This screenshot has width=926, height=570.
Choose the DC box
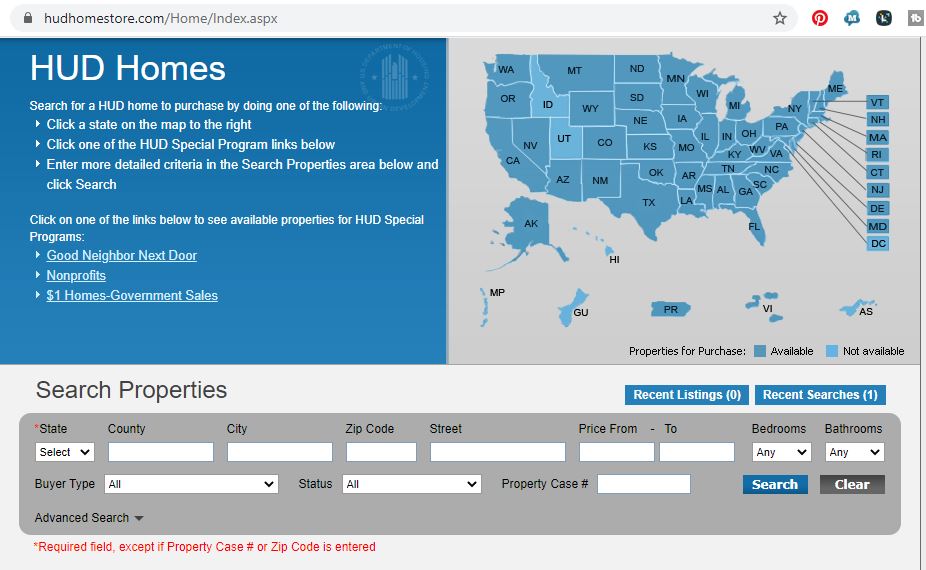877,243
